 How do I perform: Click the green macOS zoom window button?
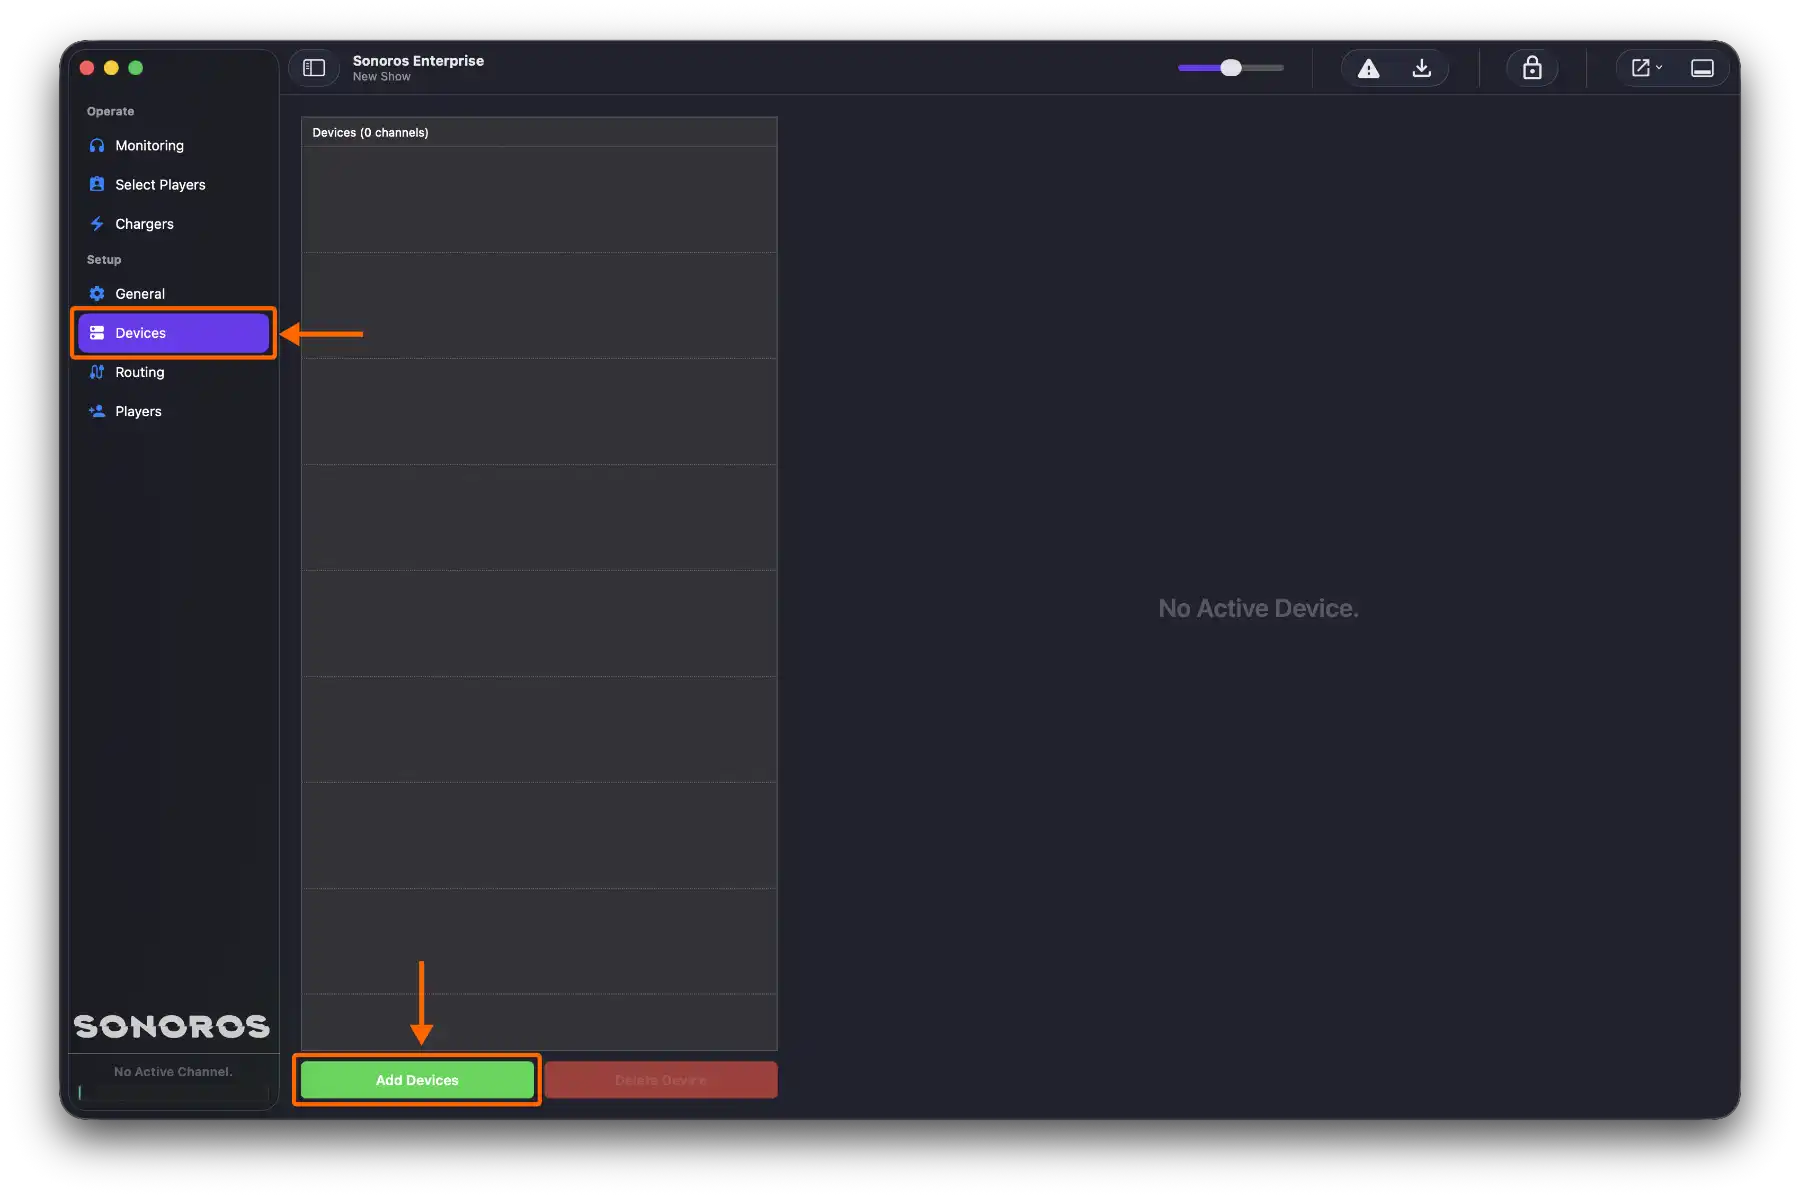(136, 68)
